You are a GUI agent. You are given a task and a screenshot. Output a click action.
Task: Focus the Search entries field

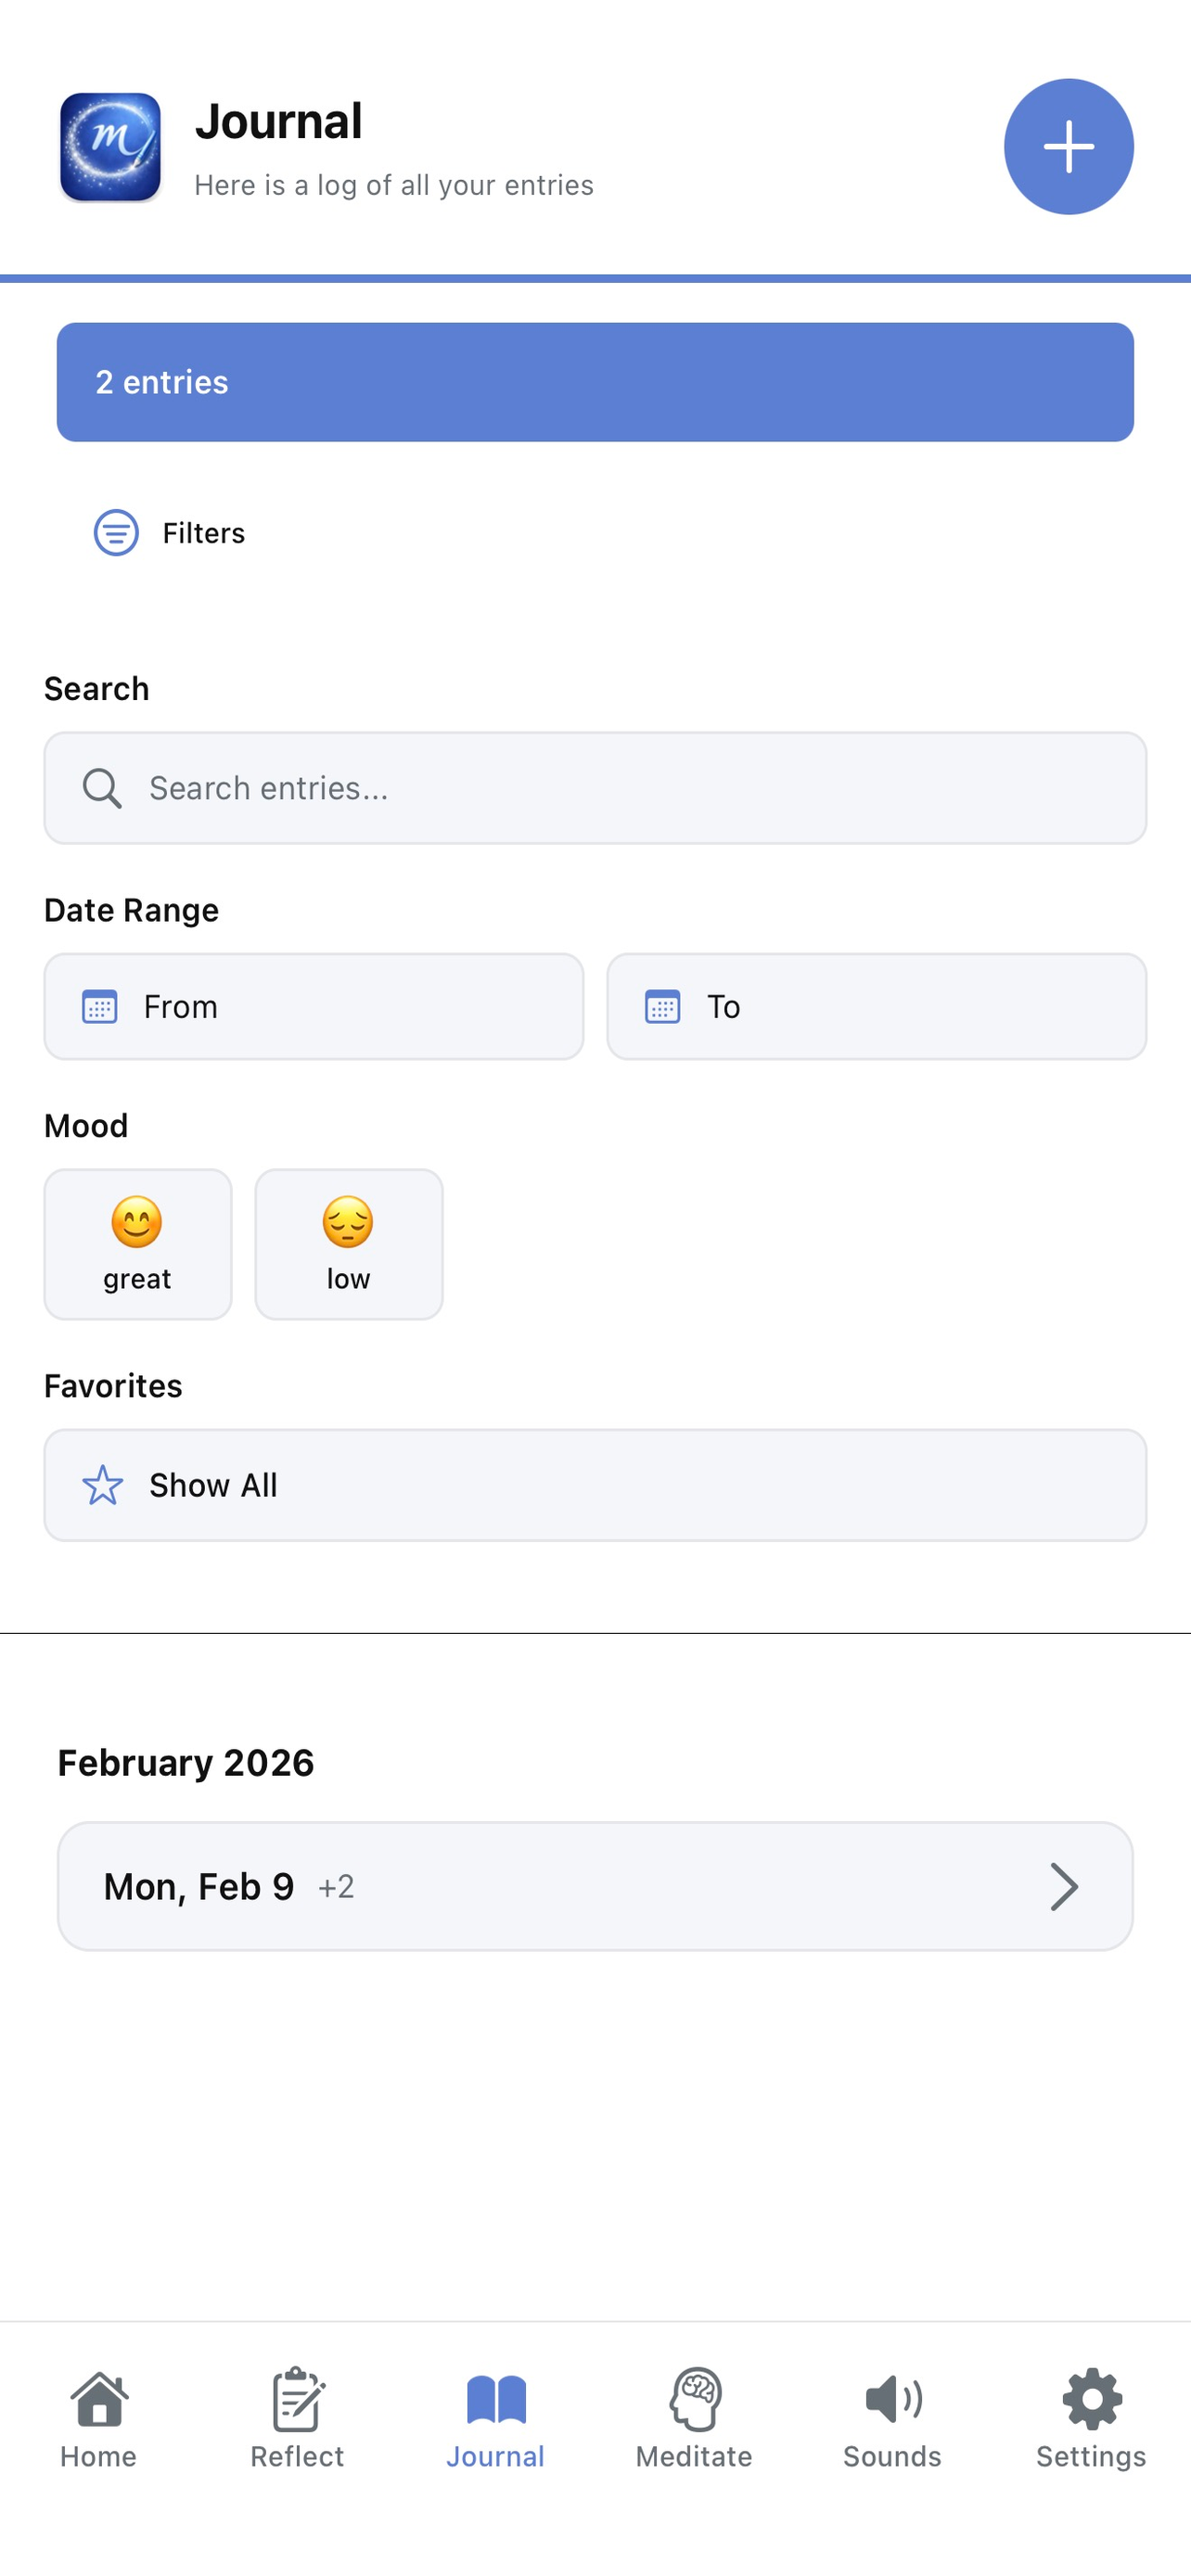tap(620, 788)
